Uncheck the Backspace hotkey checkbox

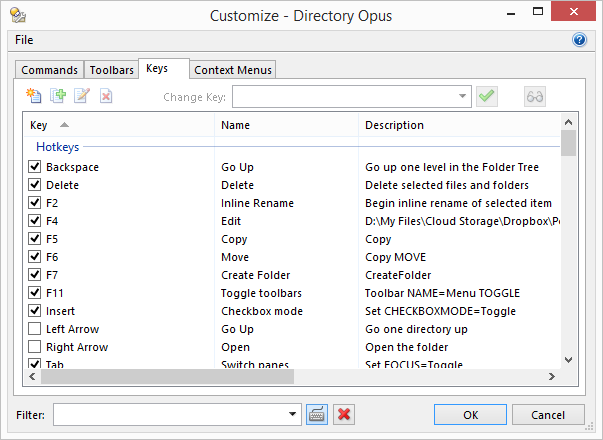tap(35, 167)
